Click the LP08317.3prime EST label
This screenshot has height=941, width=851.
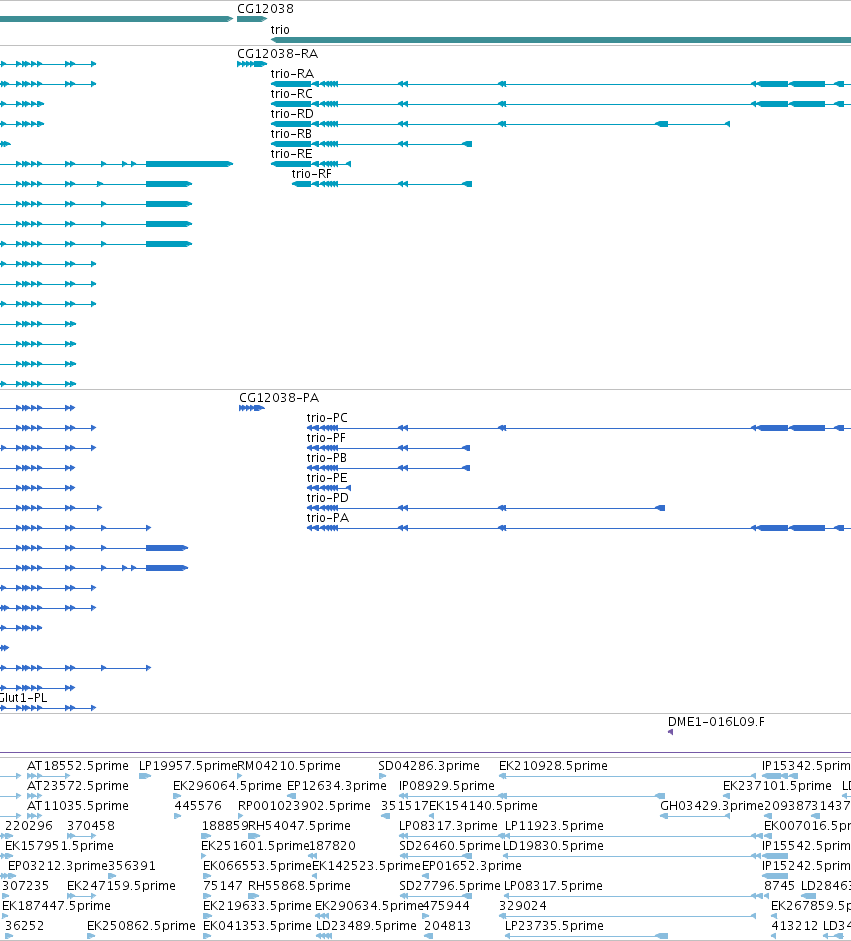[448, 826]
